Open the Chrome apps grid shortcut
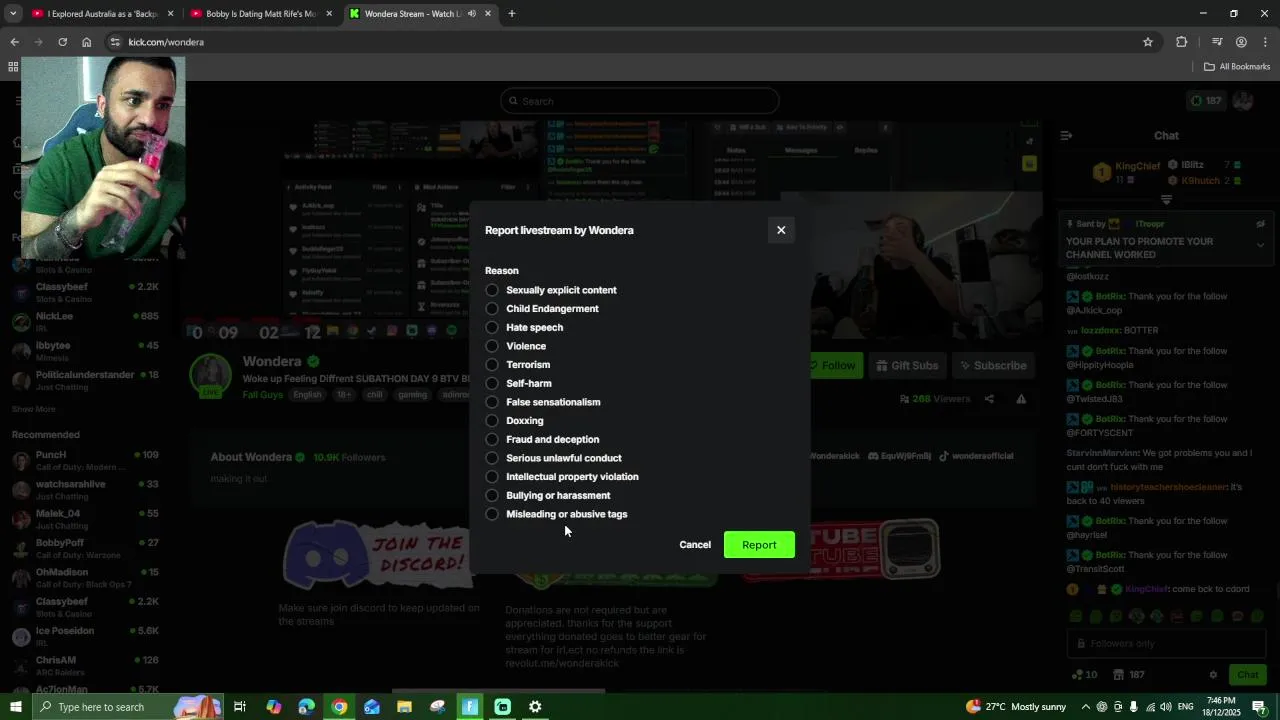1280x720 pixels. click(x=13, y=67)
